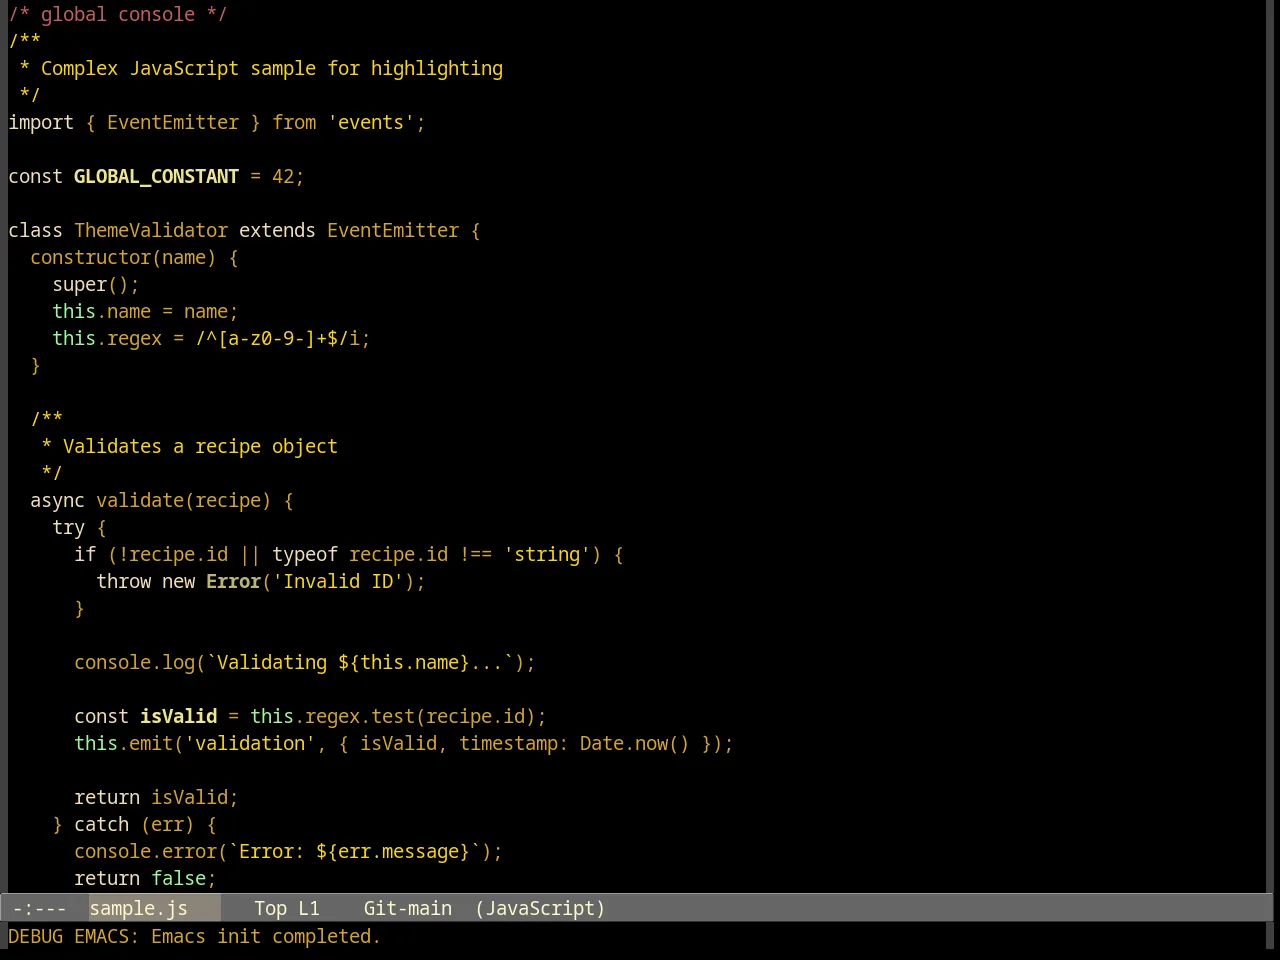Click the 'from' keyword in import line
The height and width of the screenshot is (960, 1280).
[294, 122]
